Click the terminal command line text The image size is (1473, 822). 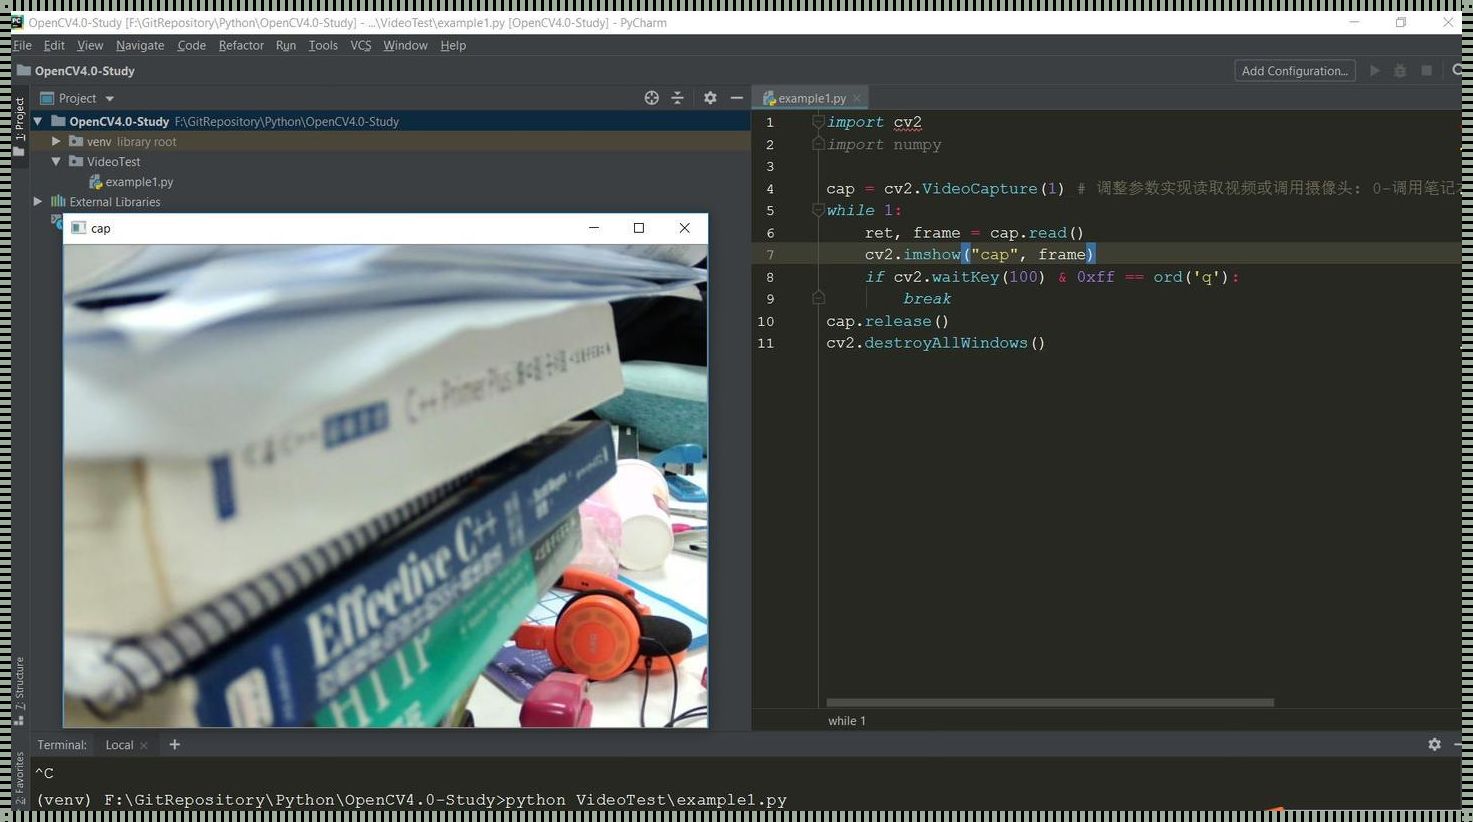(411, 800)
